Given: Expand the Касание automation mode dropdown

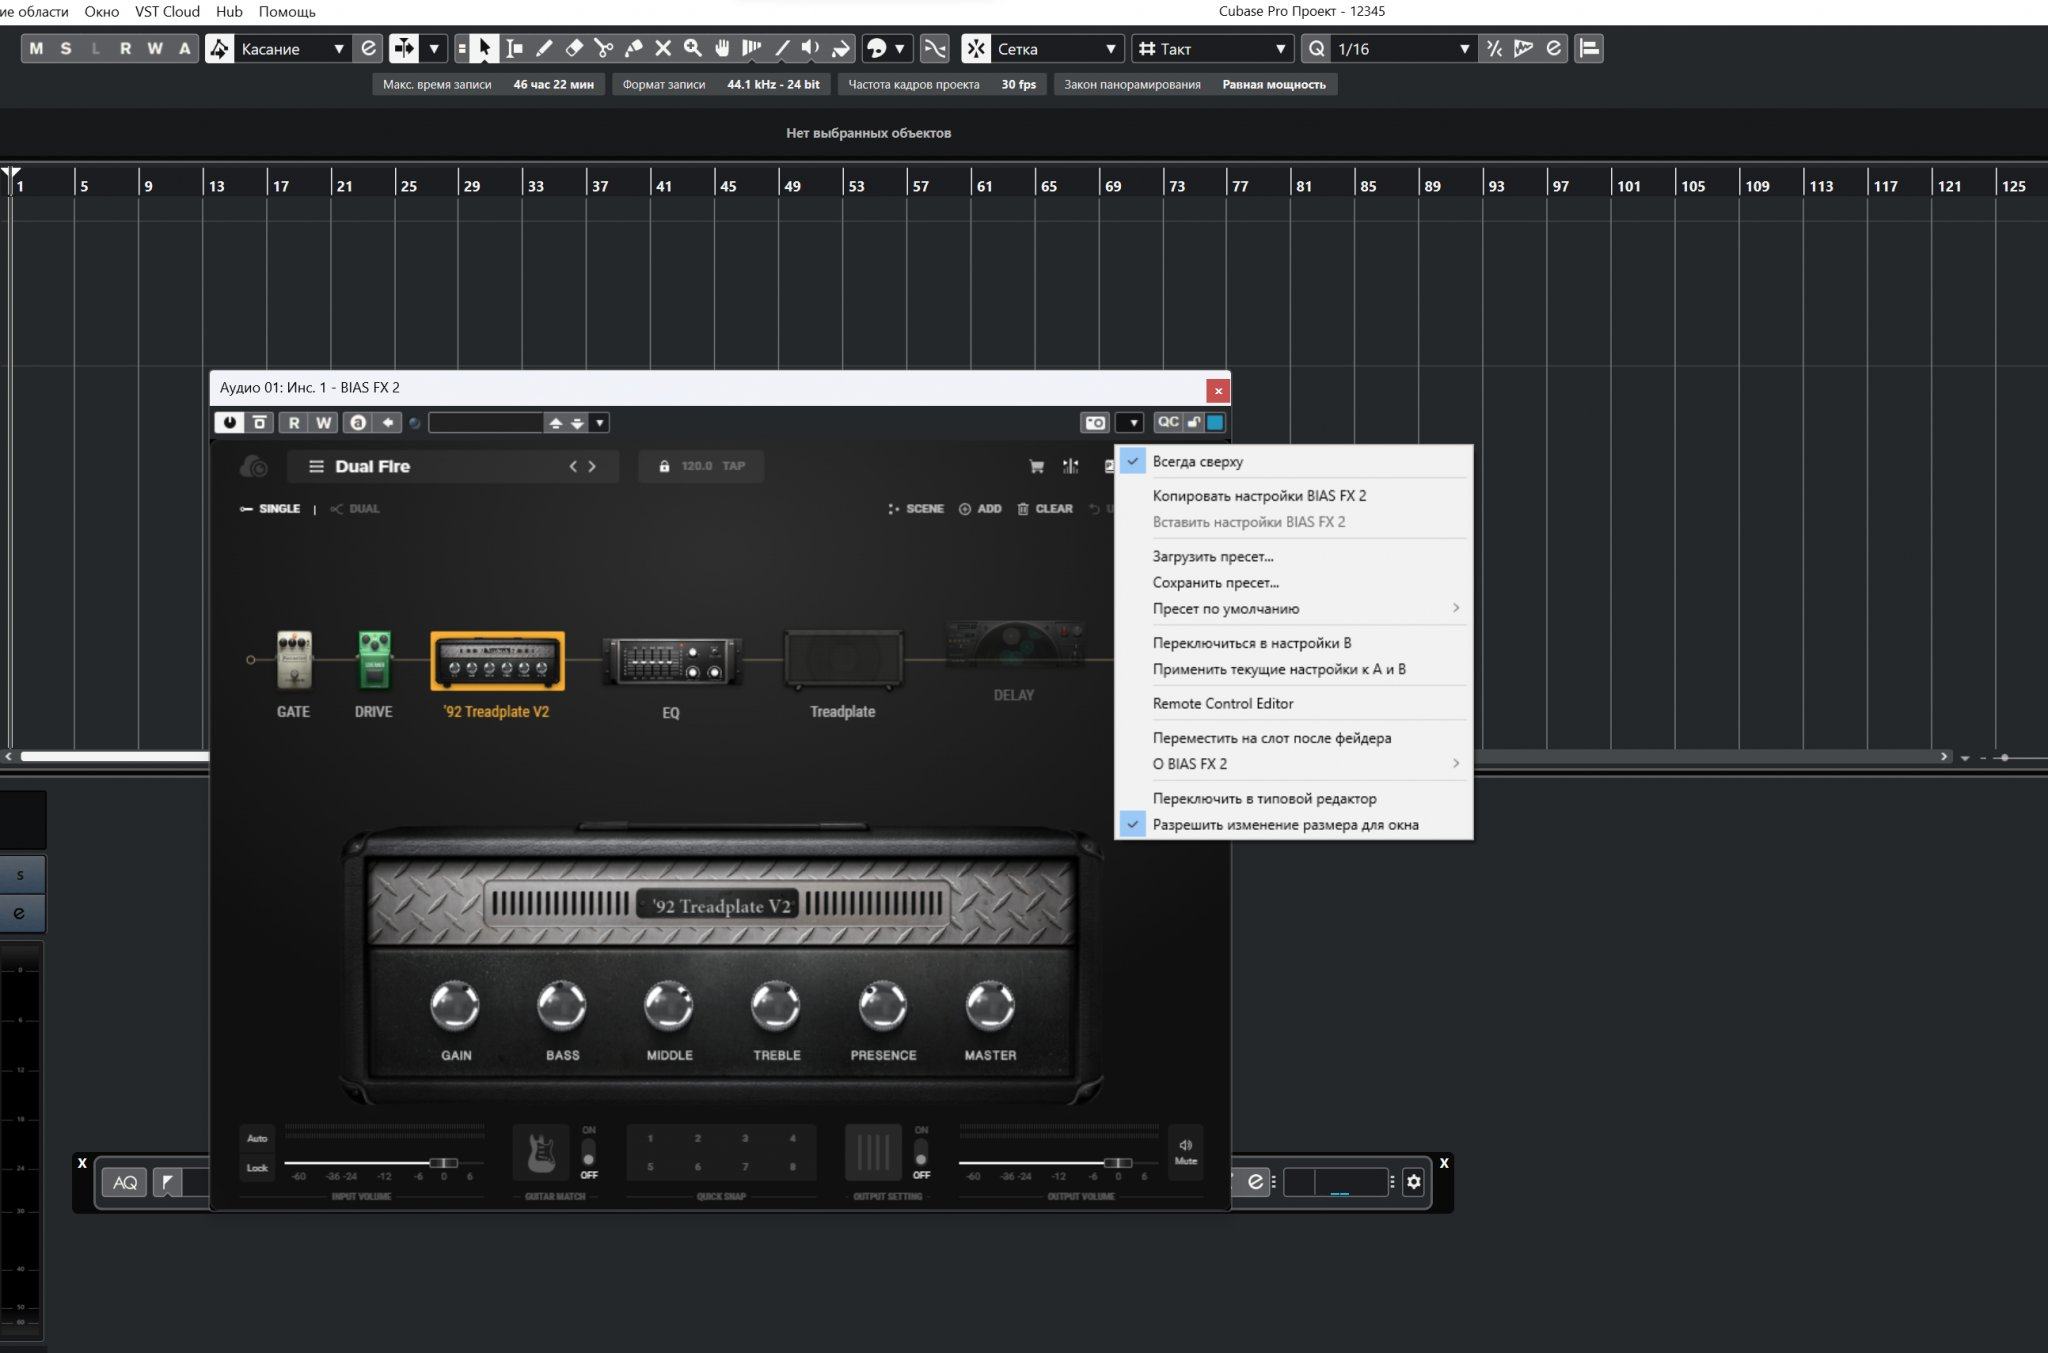Looking at the screenshot, I should [x=339, y=49].
